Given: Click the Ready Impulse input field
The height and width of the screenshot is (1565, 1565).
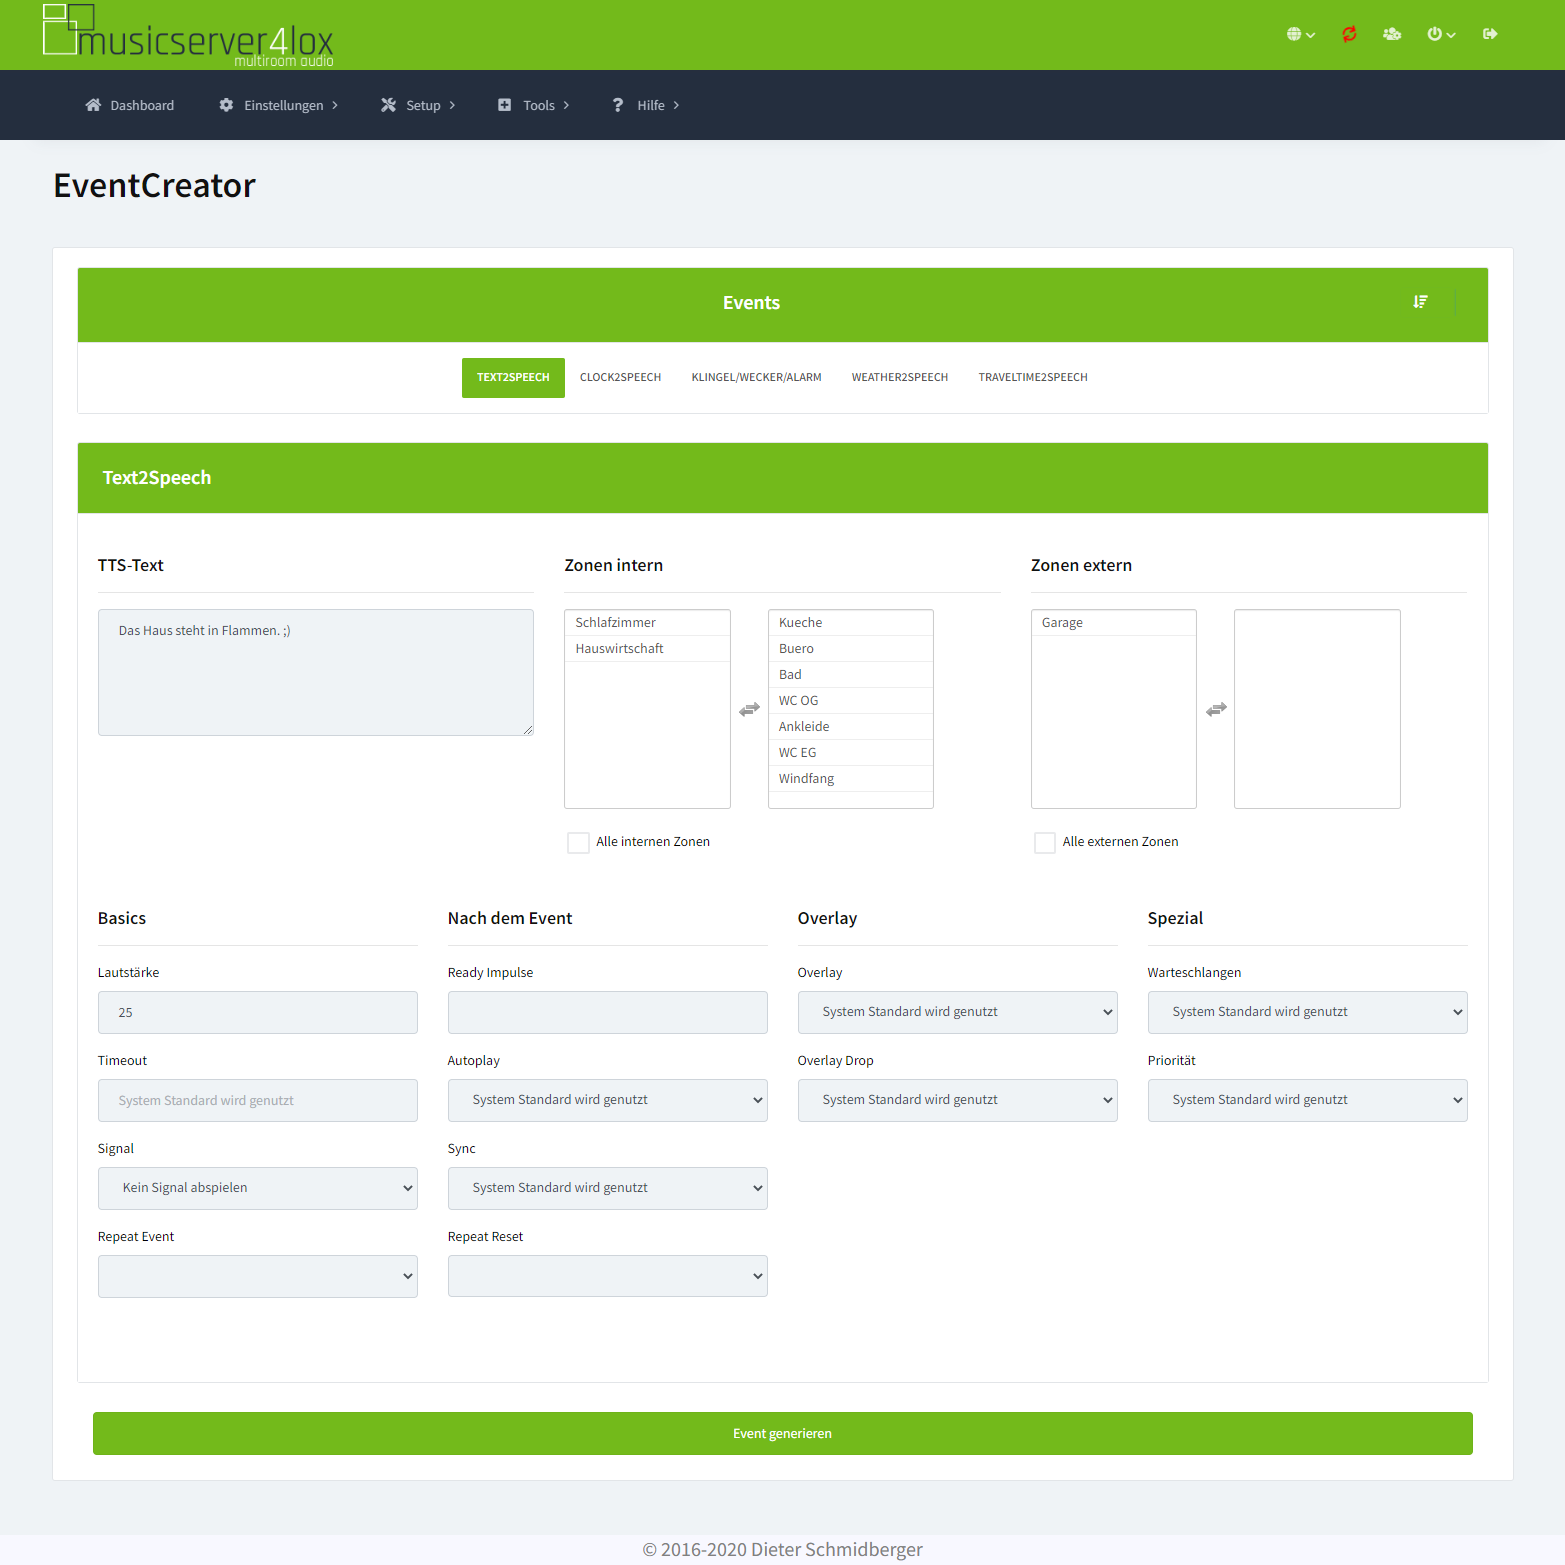Looking at the screenshot, I should coord(608,1012).
